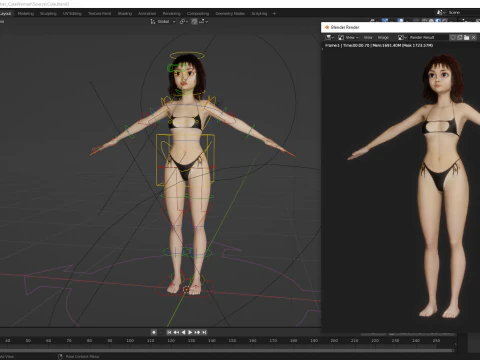Image resolution: width=480 pixels, height=360 pixels.
Task: Toggle fake user shield for Render Result
Action: (x=453, y=38)
